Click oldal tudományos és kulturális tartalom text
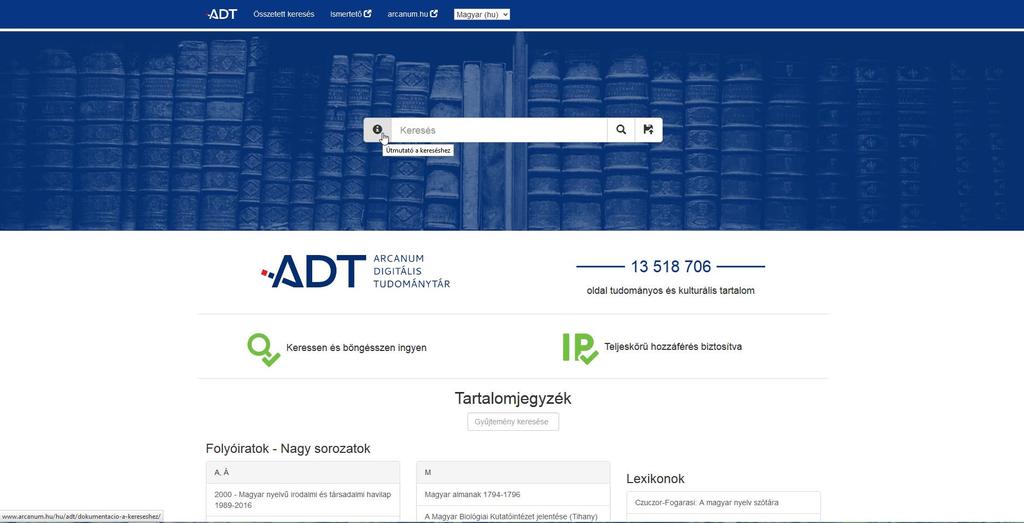The image size is (1024, 523). [x=671, y=291]
